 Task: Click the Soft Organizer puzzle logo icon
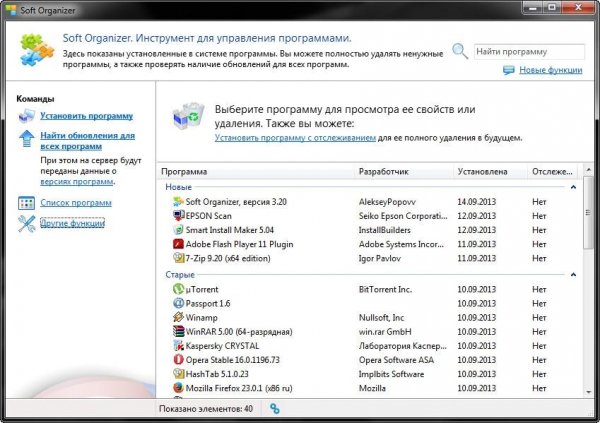pos(37,51)
